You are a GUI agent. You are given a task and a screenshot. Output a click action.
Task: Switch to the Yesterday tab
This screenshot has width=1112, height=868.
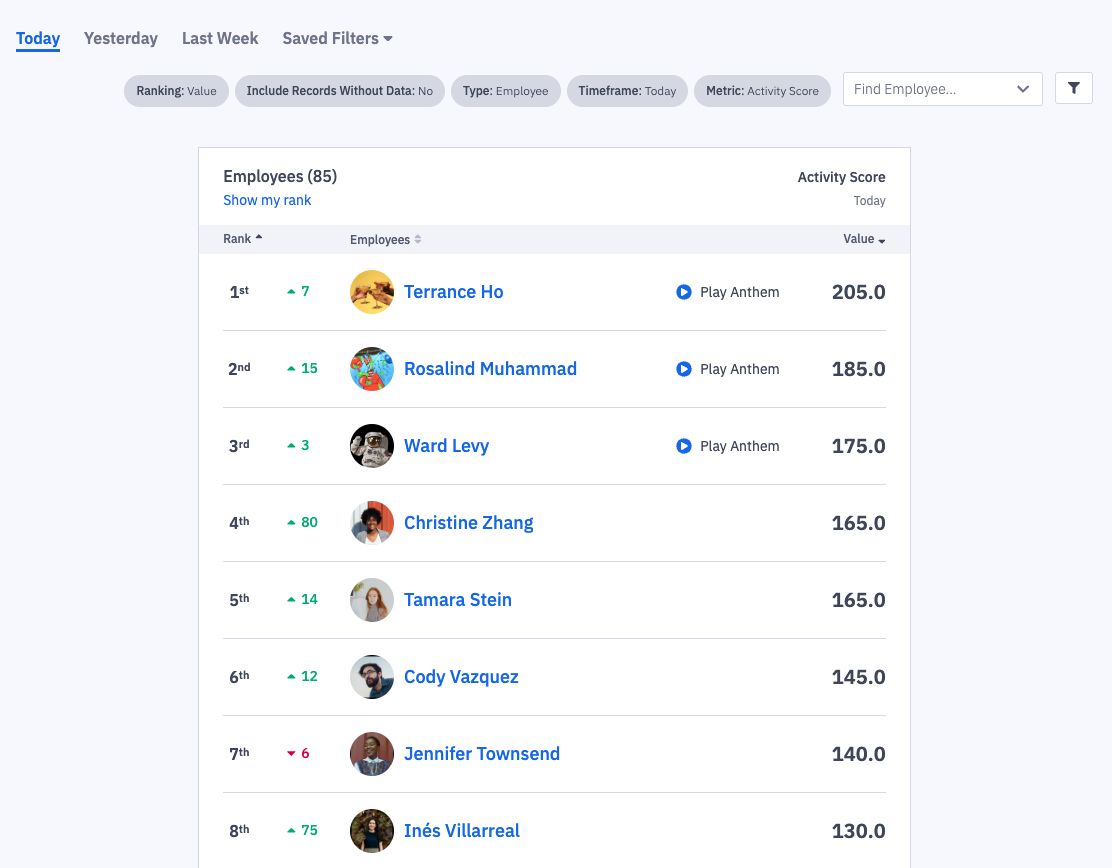point(120,38)
